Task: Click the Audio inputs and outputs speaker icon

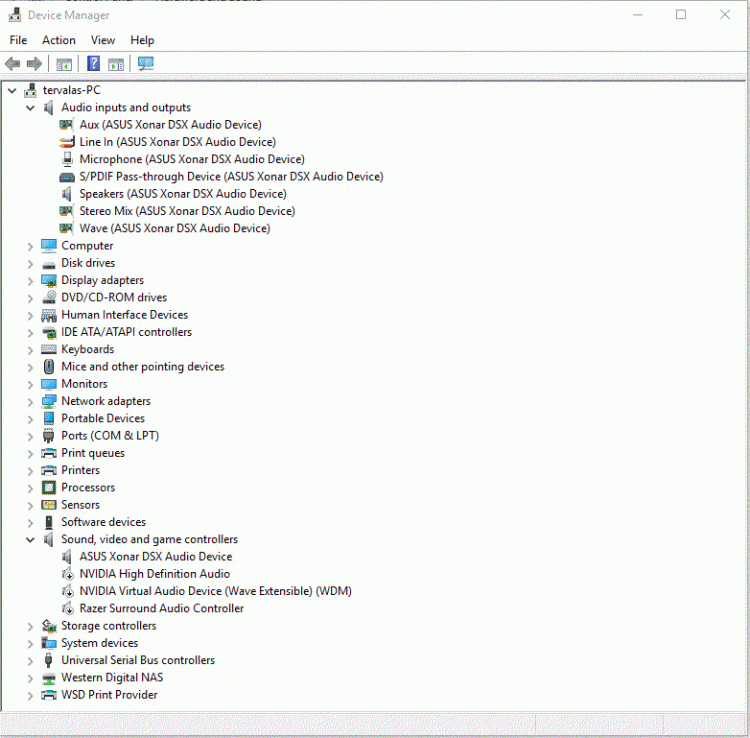Action: tap(48, 108)
